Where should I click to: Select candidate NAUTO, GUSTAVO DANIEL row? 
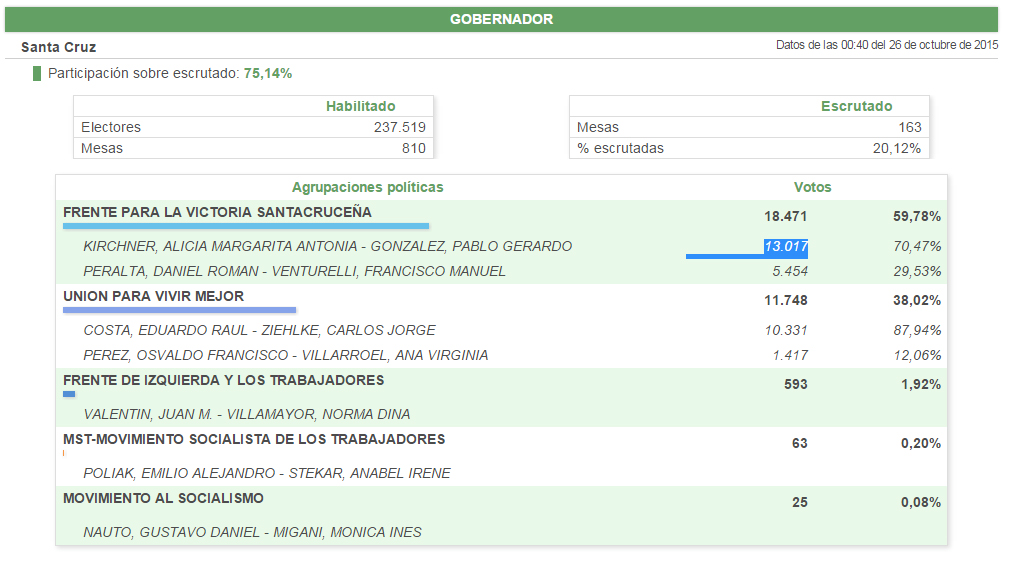(252, 532)
